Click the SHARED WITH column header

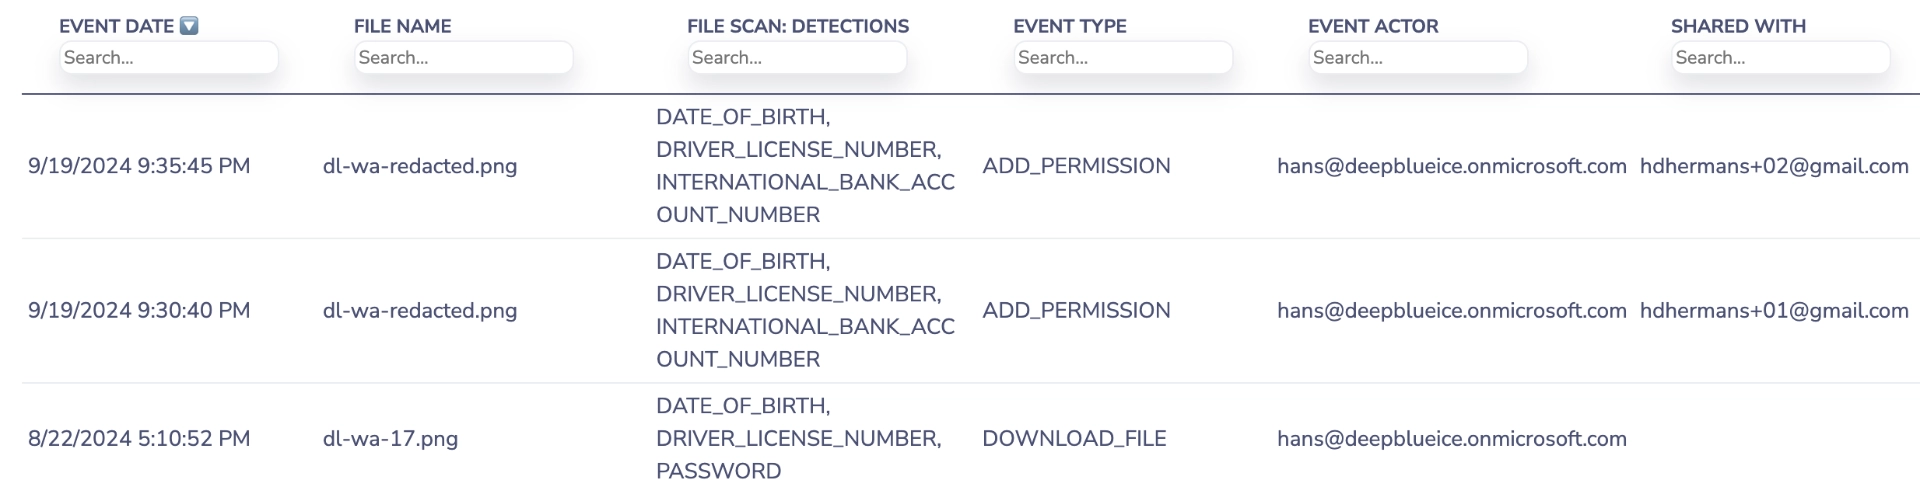1737,26
